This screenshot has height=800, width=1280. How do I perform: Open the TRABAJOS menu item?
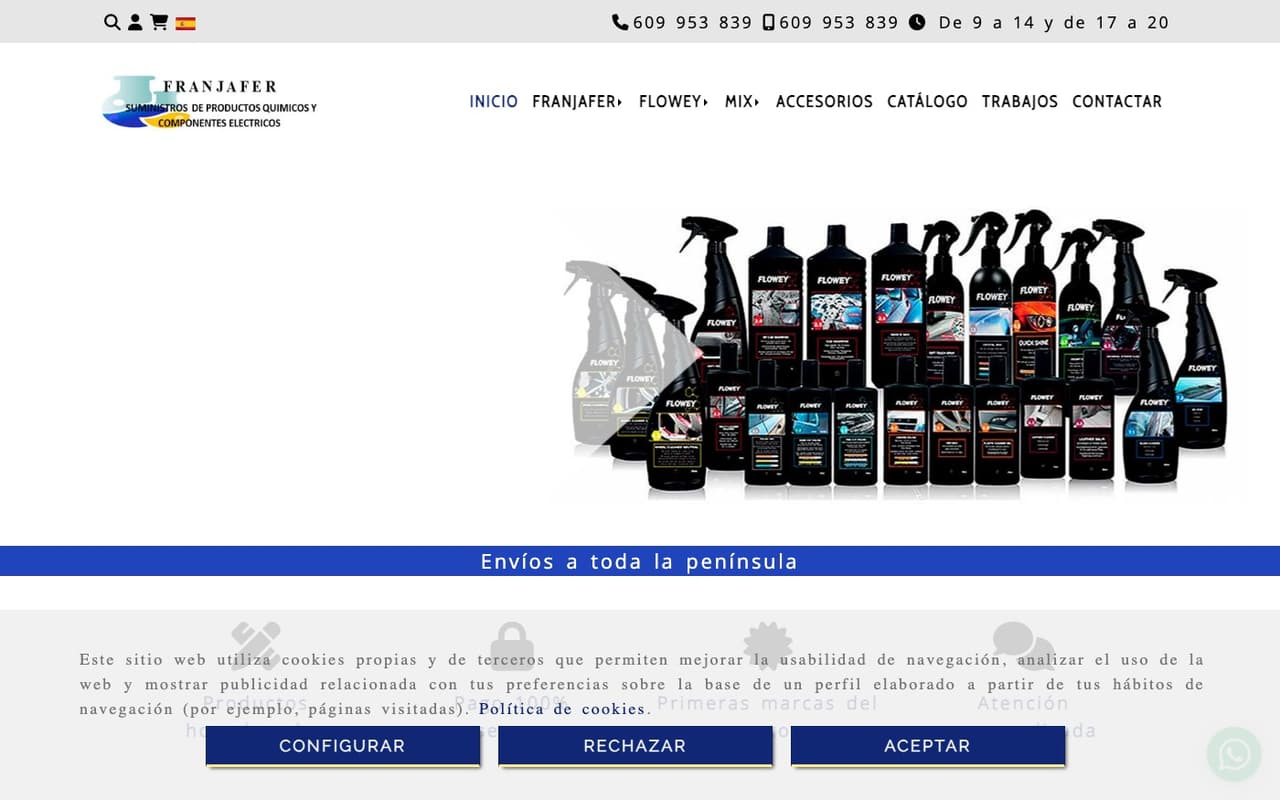coord(1019,101)
